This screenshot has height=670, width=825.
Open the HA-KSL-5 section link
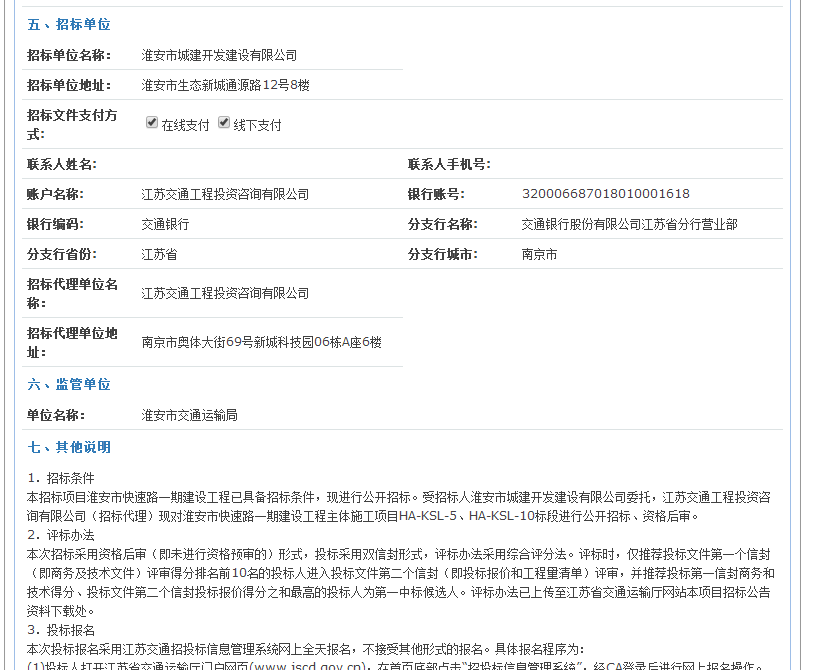(427, 516)
